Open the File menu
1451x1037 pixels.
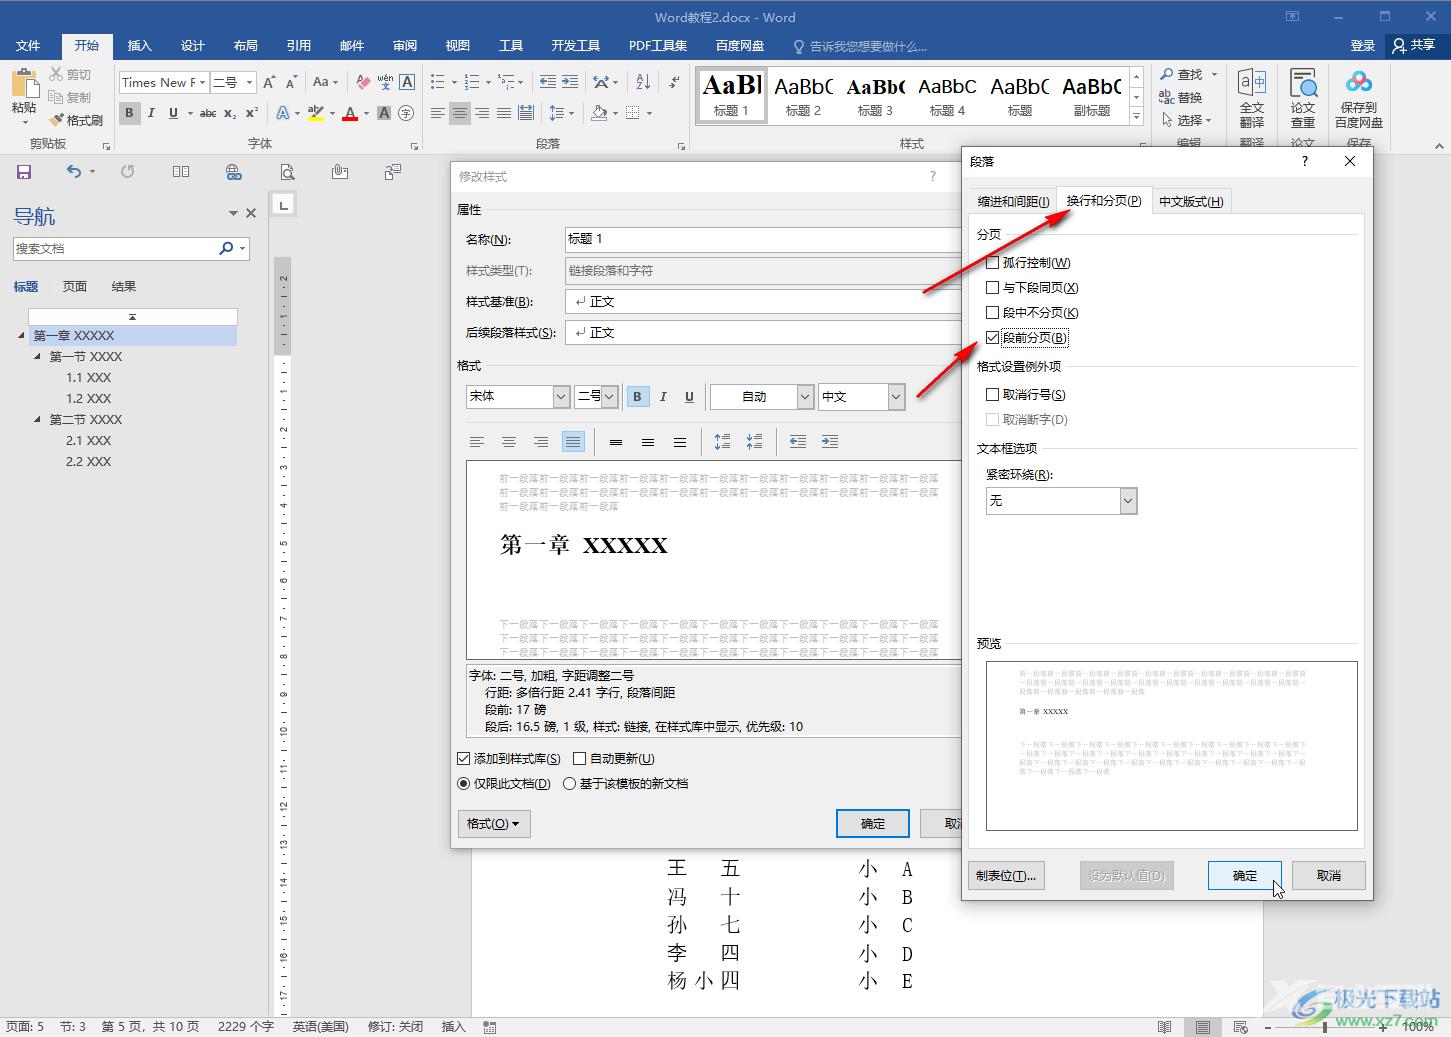pos(28,45)
